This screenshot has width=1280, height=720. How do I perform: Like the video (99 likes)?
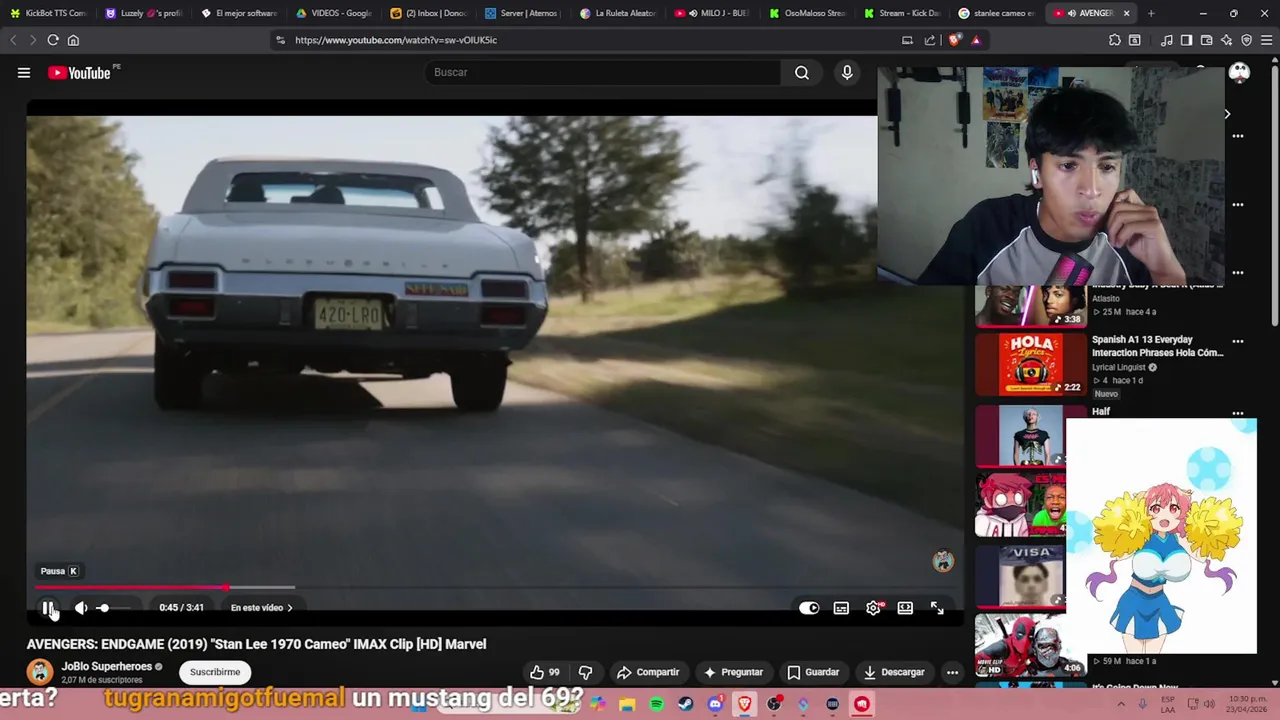tap(545, 672)
